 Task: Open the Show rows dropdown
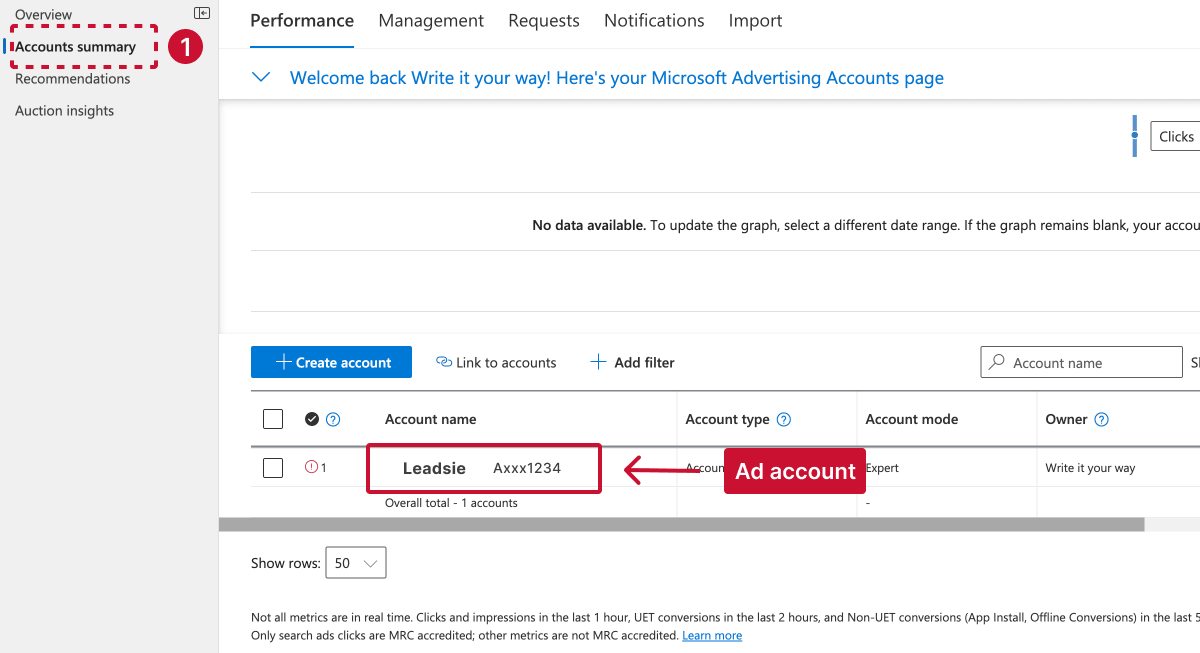pos(355,562)
